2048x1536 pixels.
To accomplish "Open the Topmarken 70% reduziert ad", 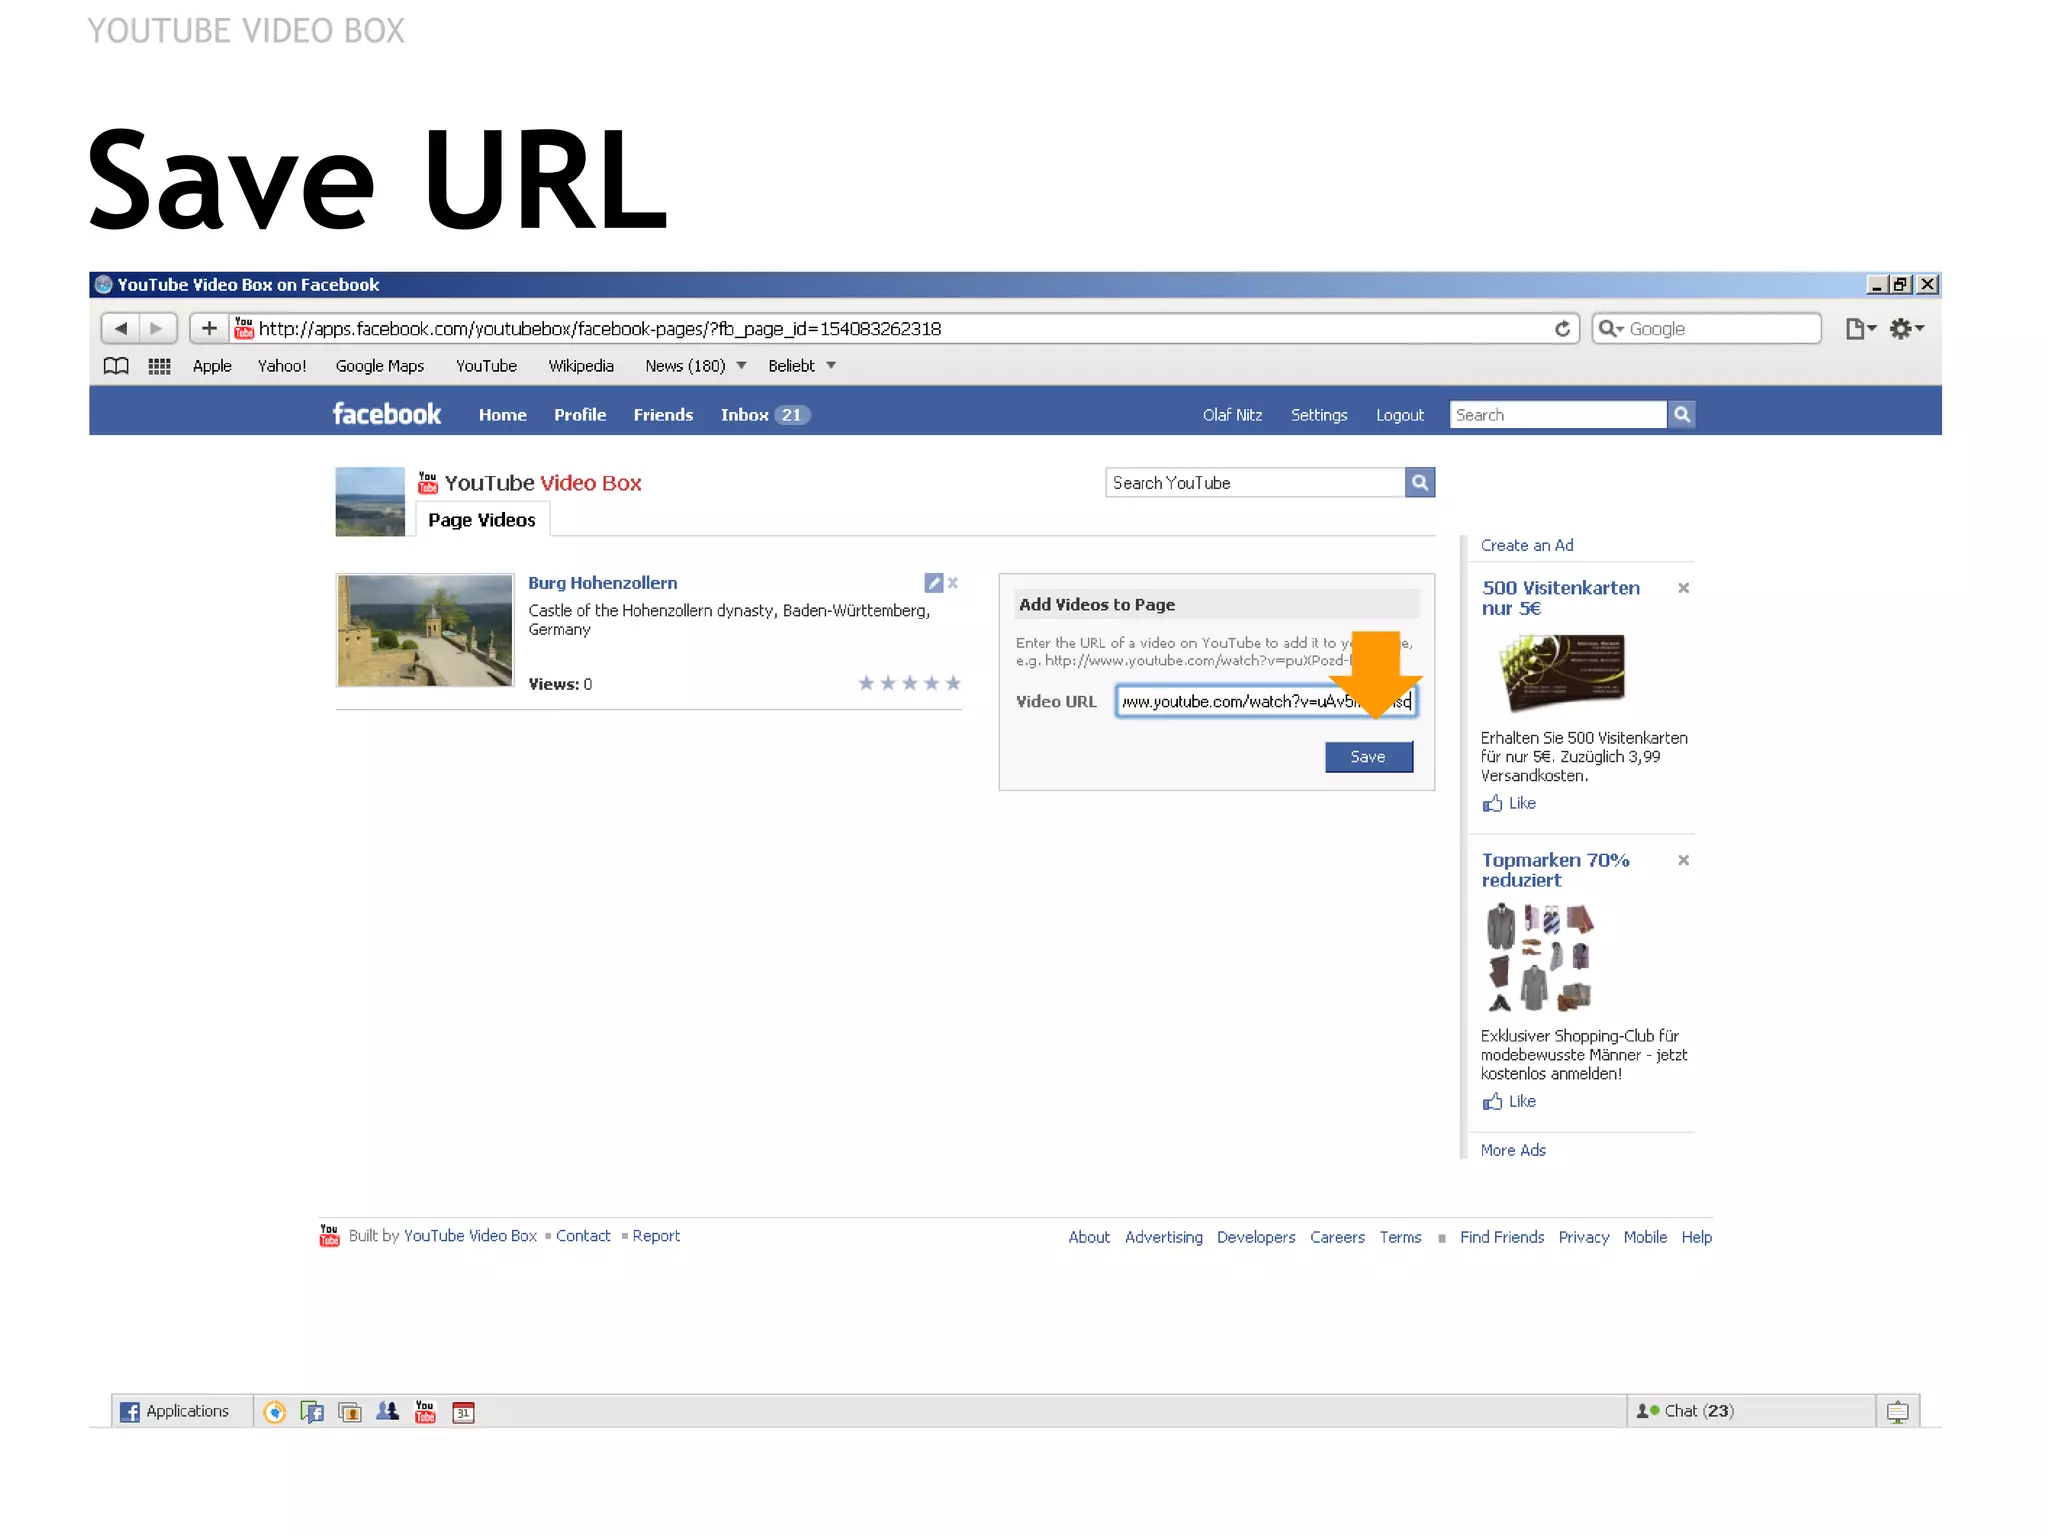I will click(1555, 870).
